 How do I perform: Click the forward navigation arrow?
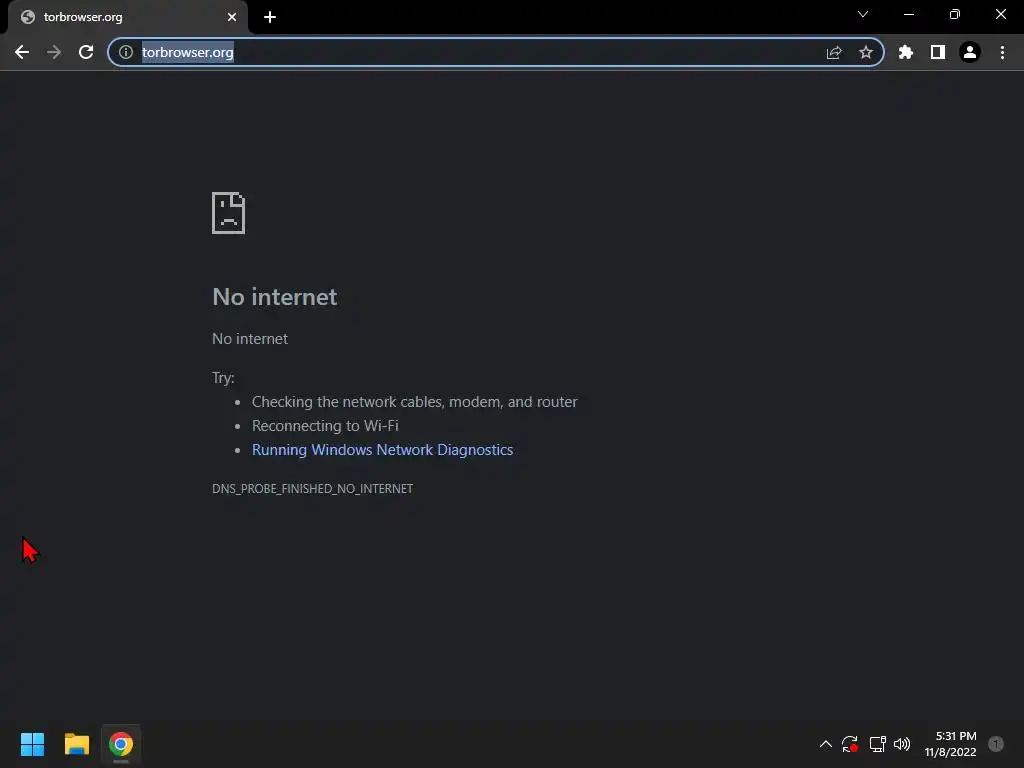click(54, 52)
